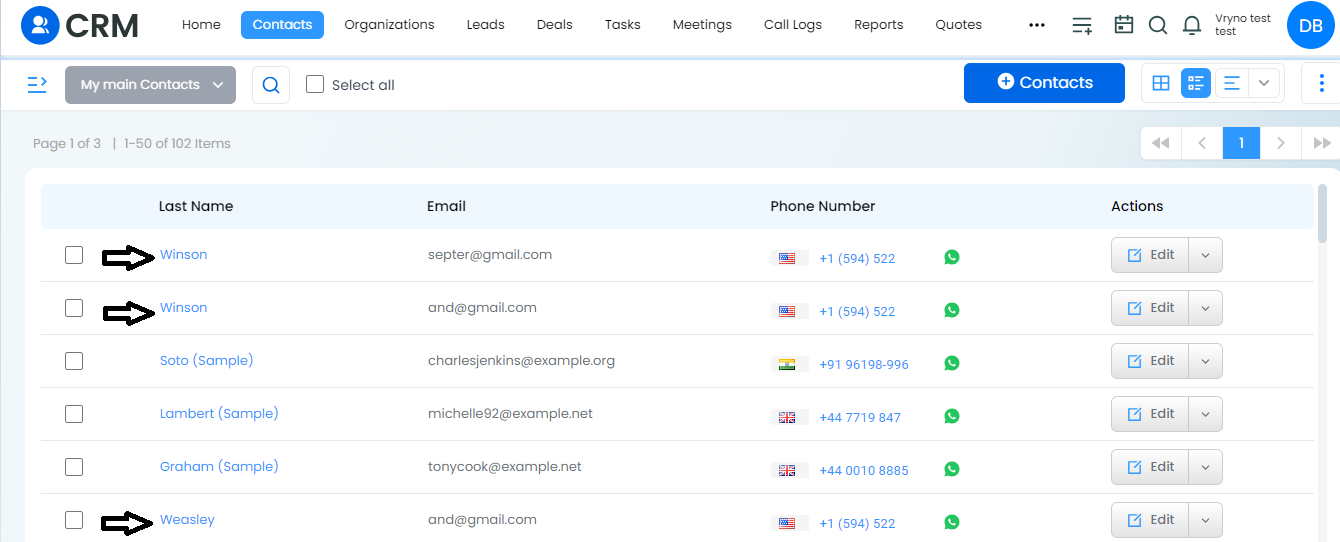Expand actions dropdown for Lambert (Sample)

1205,414
